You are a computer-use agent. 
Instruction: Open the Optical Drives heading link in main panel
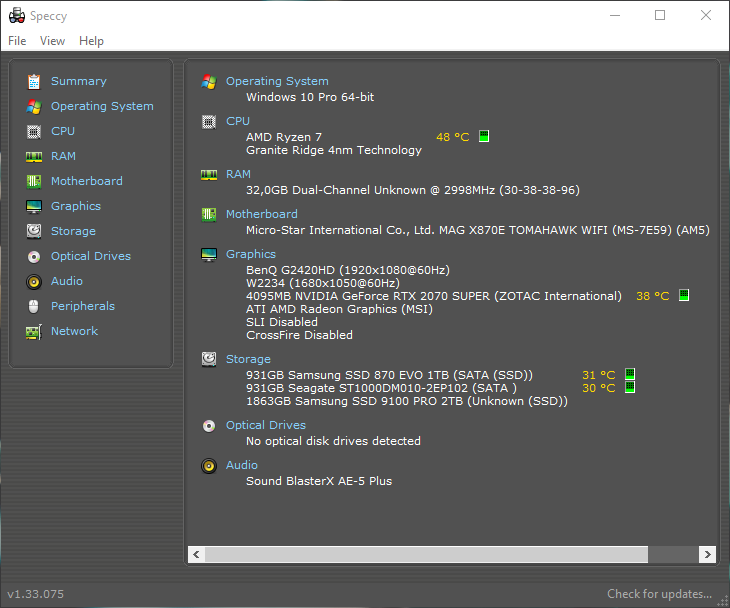pos(266,426)
